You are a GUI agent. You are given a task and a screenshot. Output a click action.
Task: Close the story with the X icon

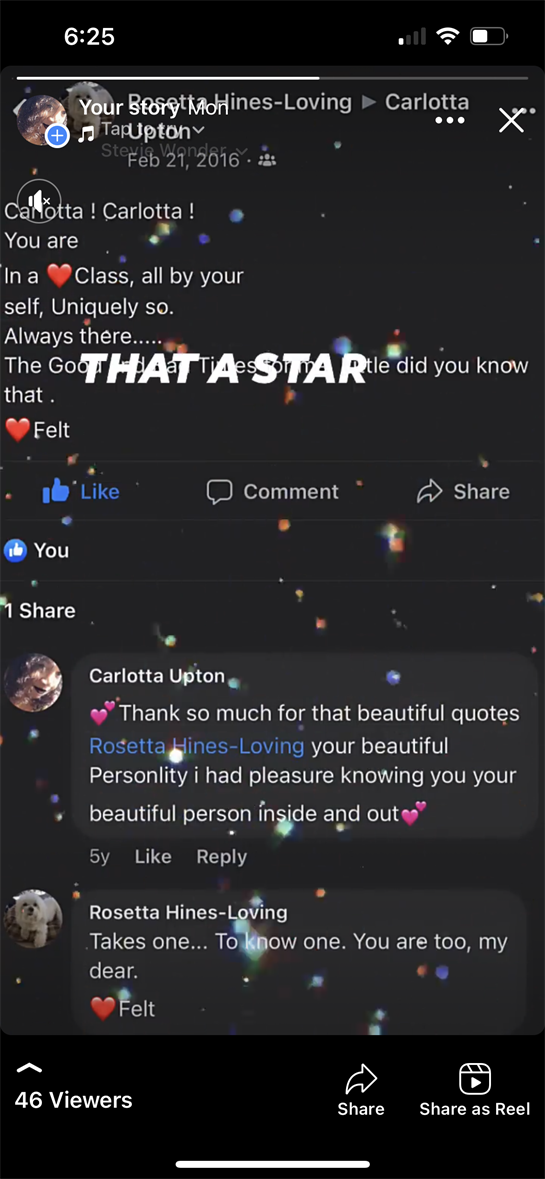(x=511, y=120)
